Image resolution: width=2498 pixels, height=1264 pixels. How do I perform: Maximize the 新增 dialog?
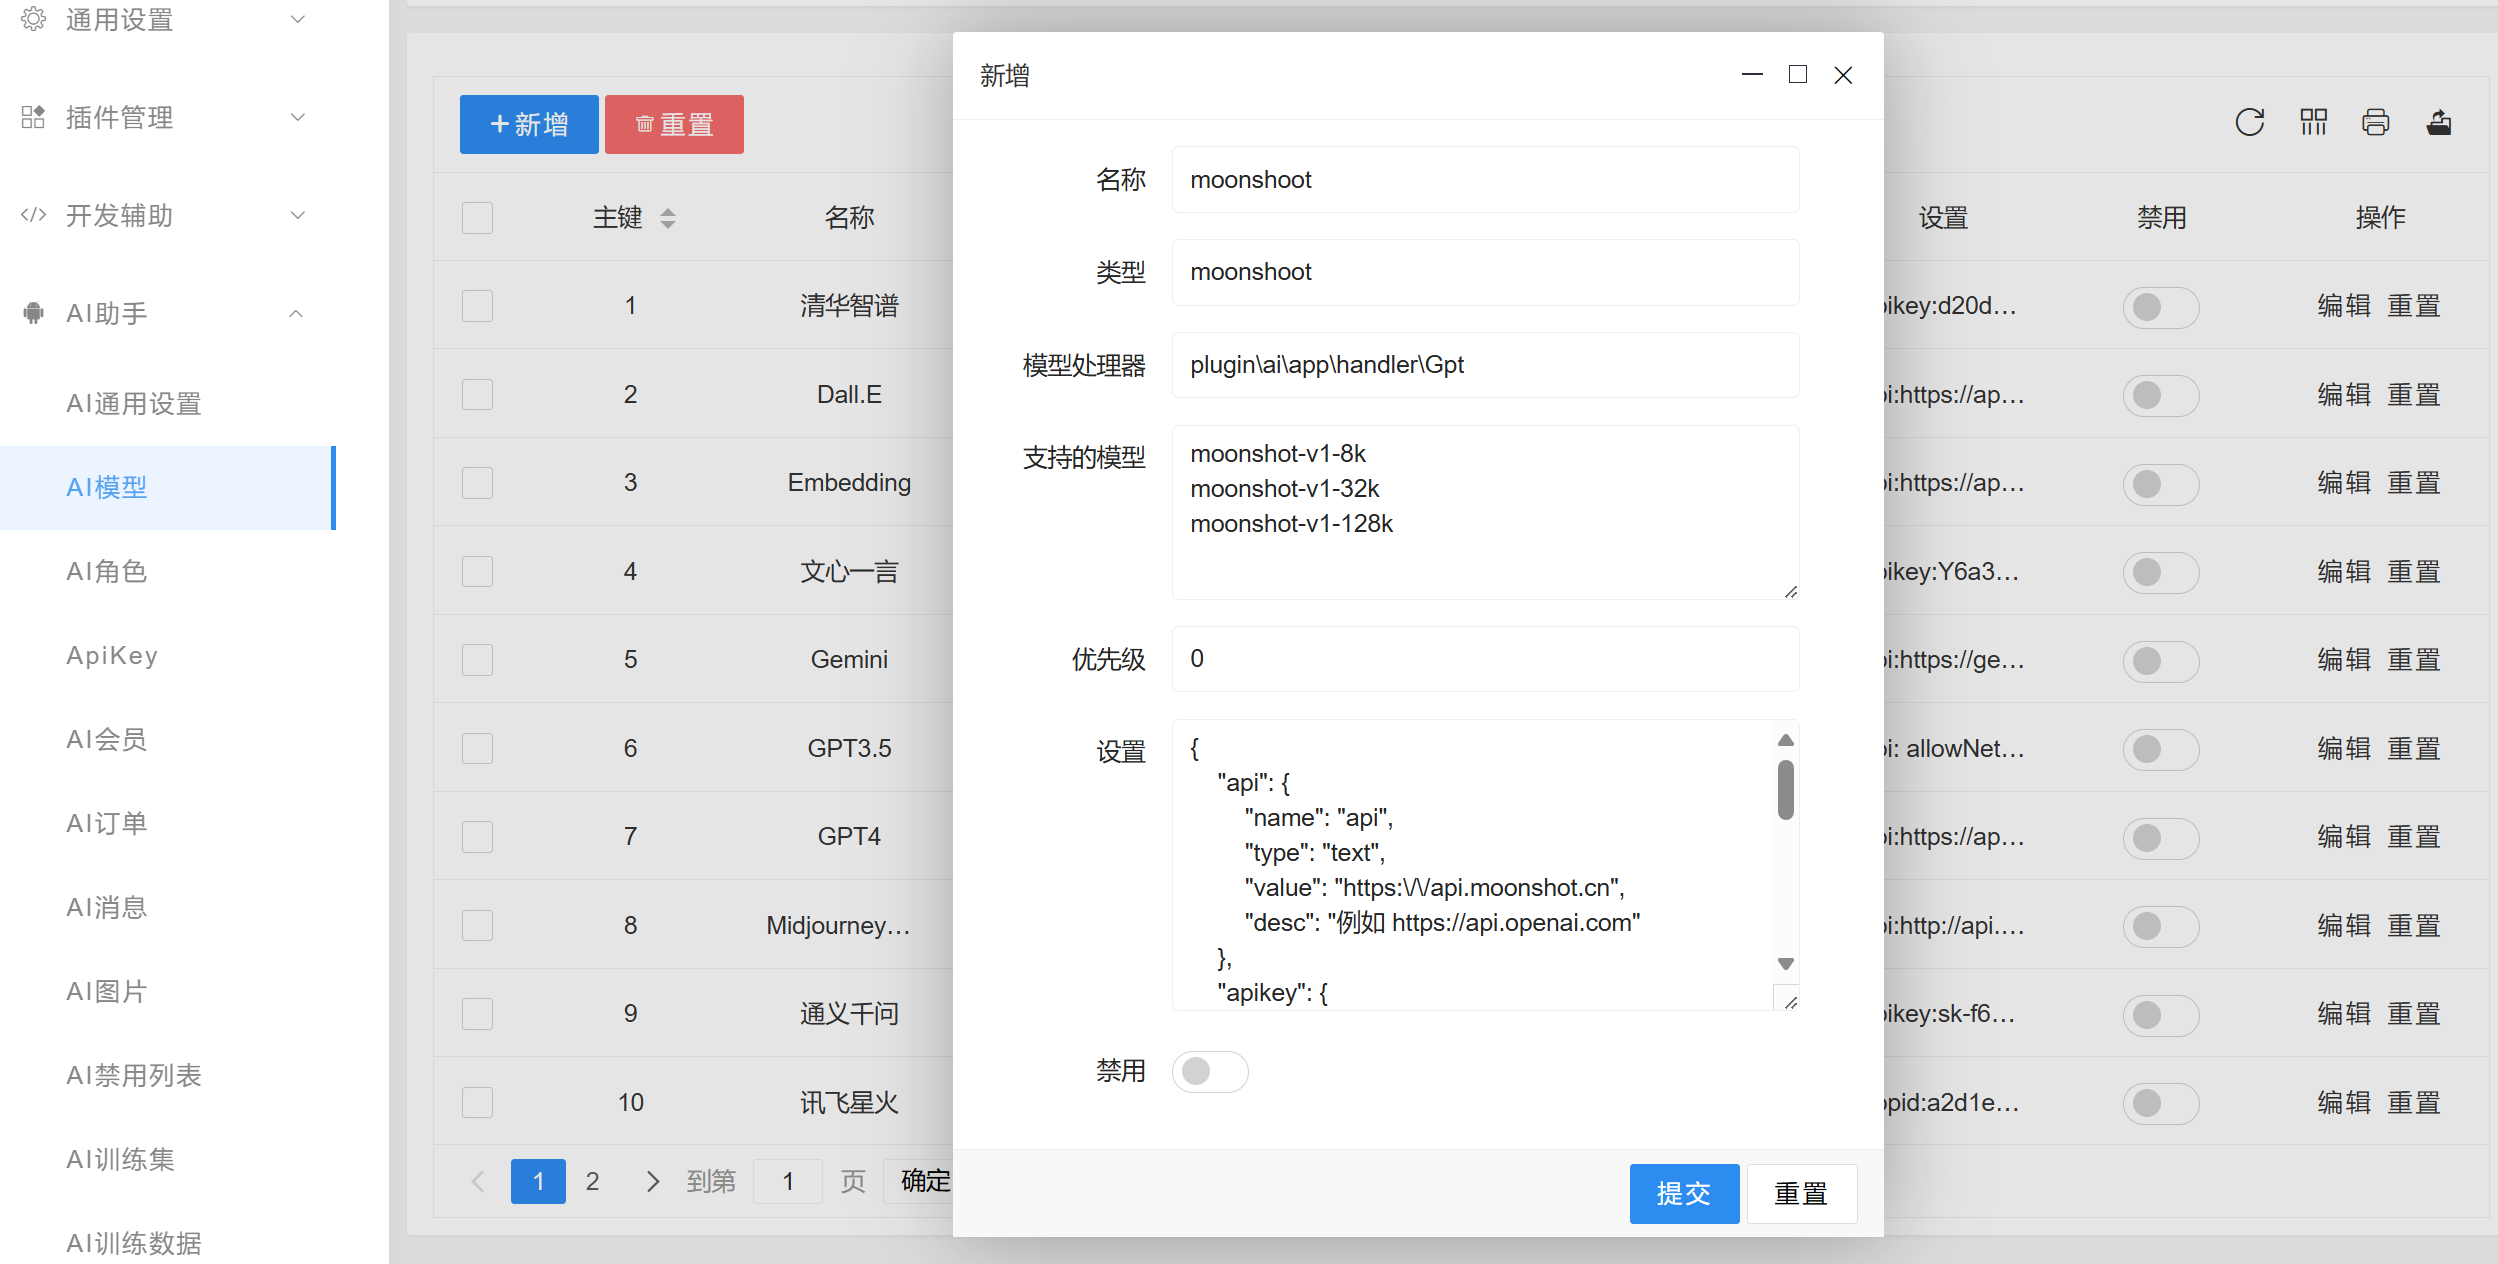[1798, 75]
